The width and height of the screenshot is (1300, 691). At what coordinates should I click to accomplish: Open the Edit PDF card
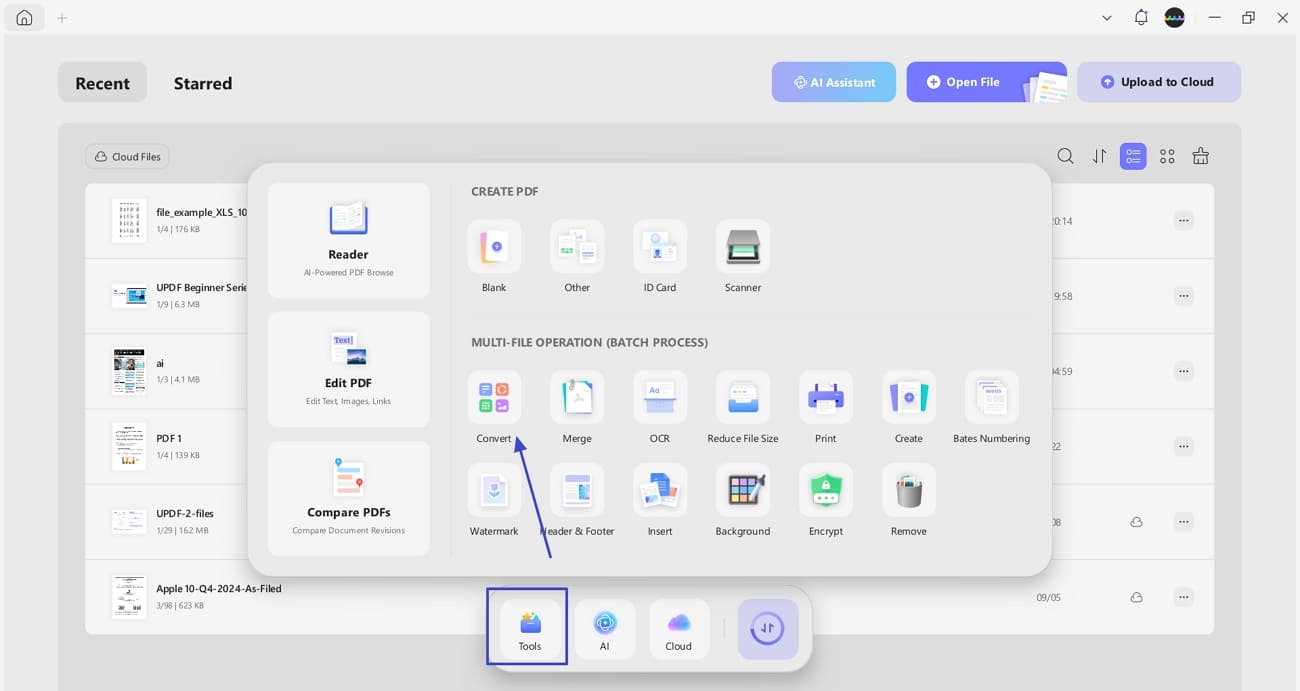[x=349, y=369]
